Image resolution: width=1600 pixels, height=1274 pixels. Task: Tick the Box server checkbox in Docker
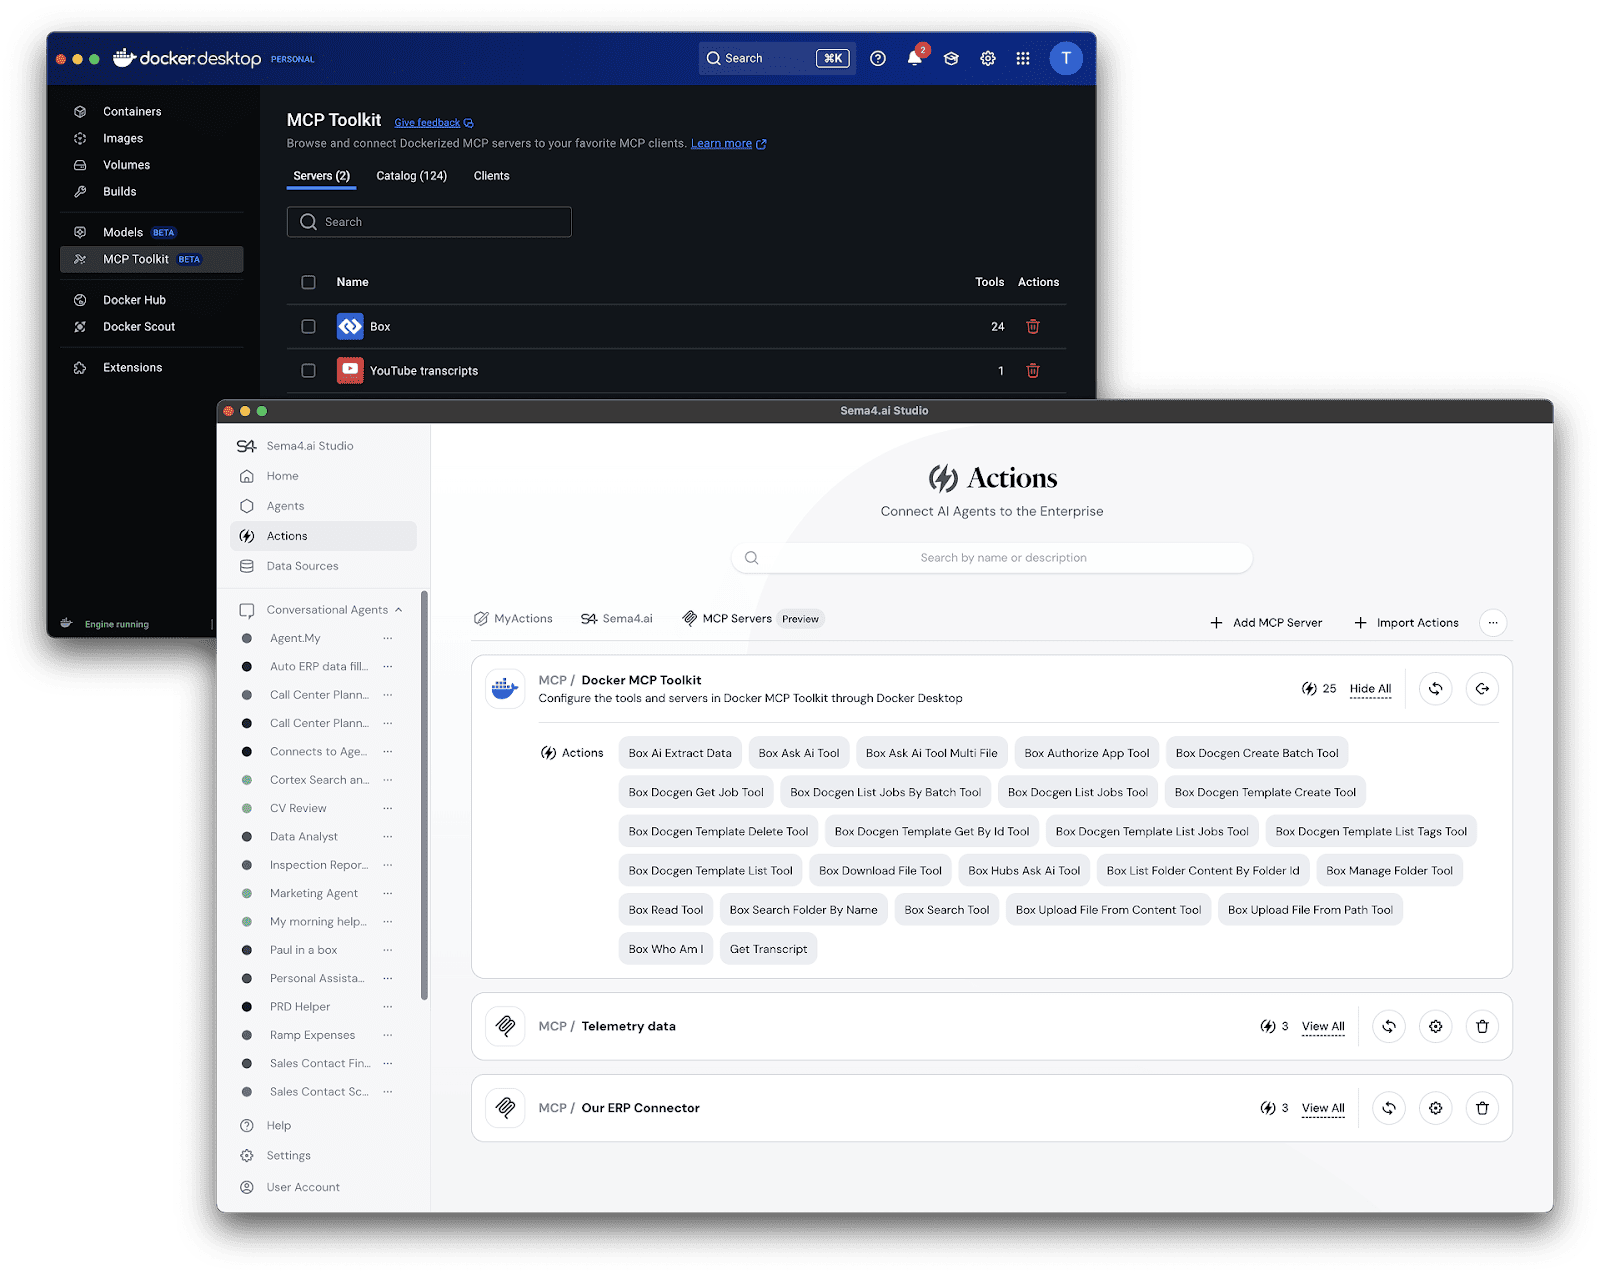click(308, 326)
